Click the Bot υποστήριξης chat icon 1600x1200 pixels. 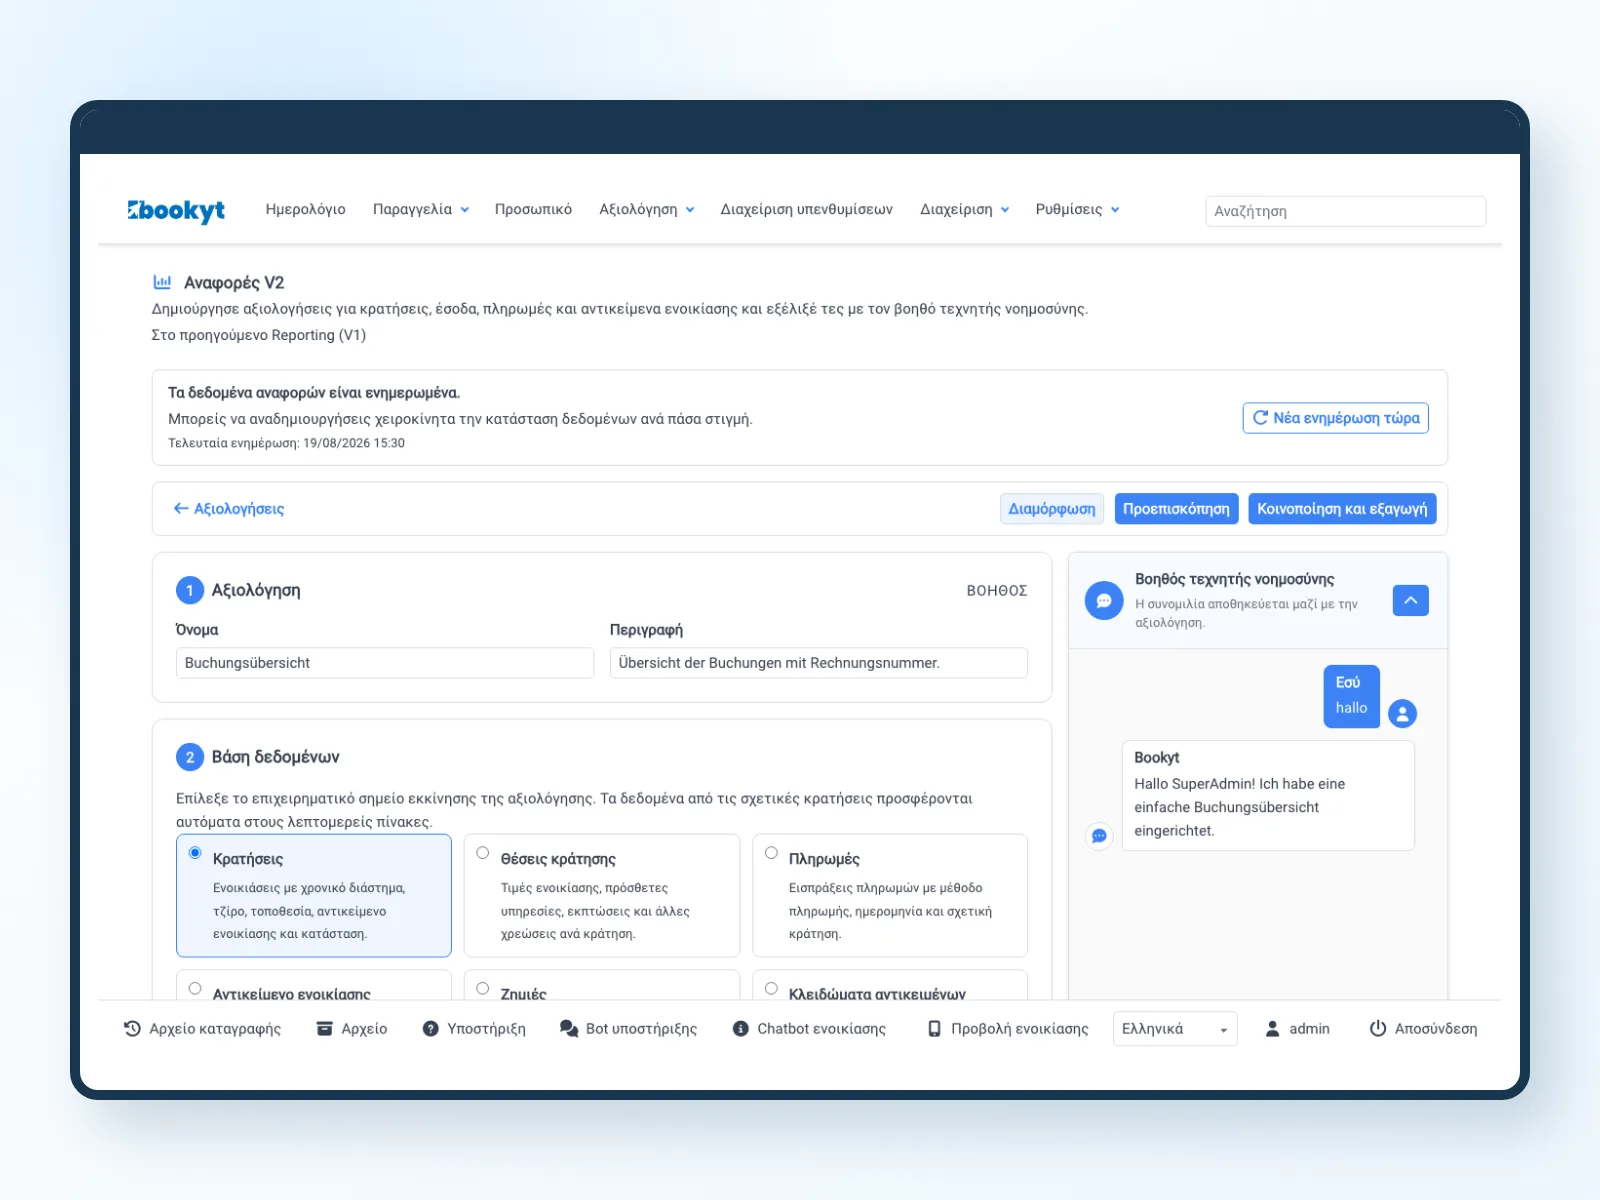[x=569, y=1029]
